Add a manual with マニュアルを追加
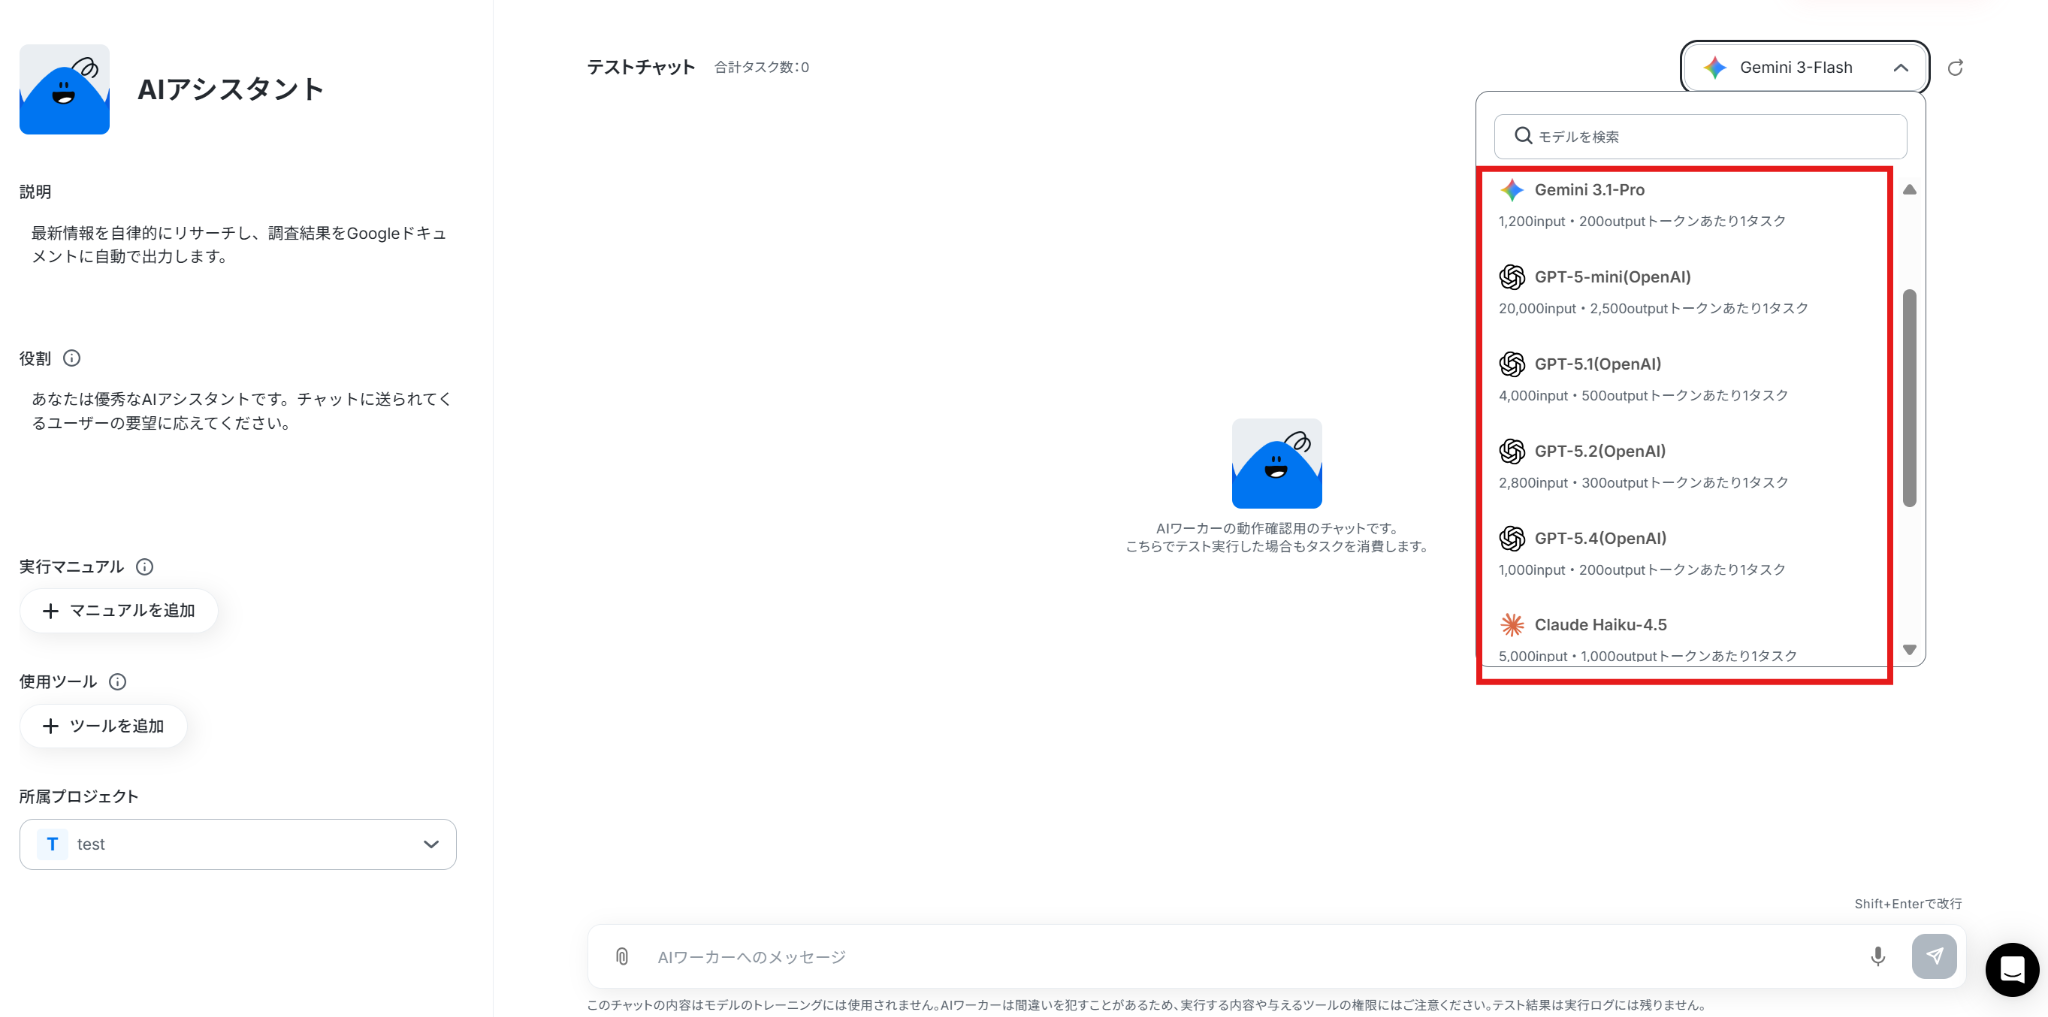Screen dimensions: 2048x1017 pyautogui.click(x=119, y=611)
